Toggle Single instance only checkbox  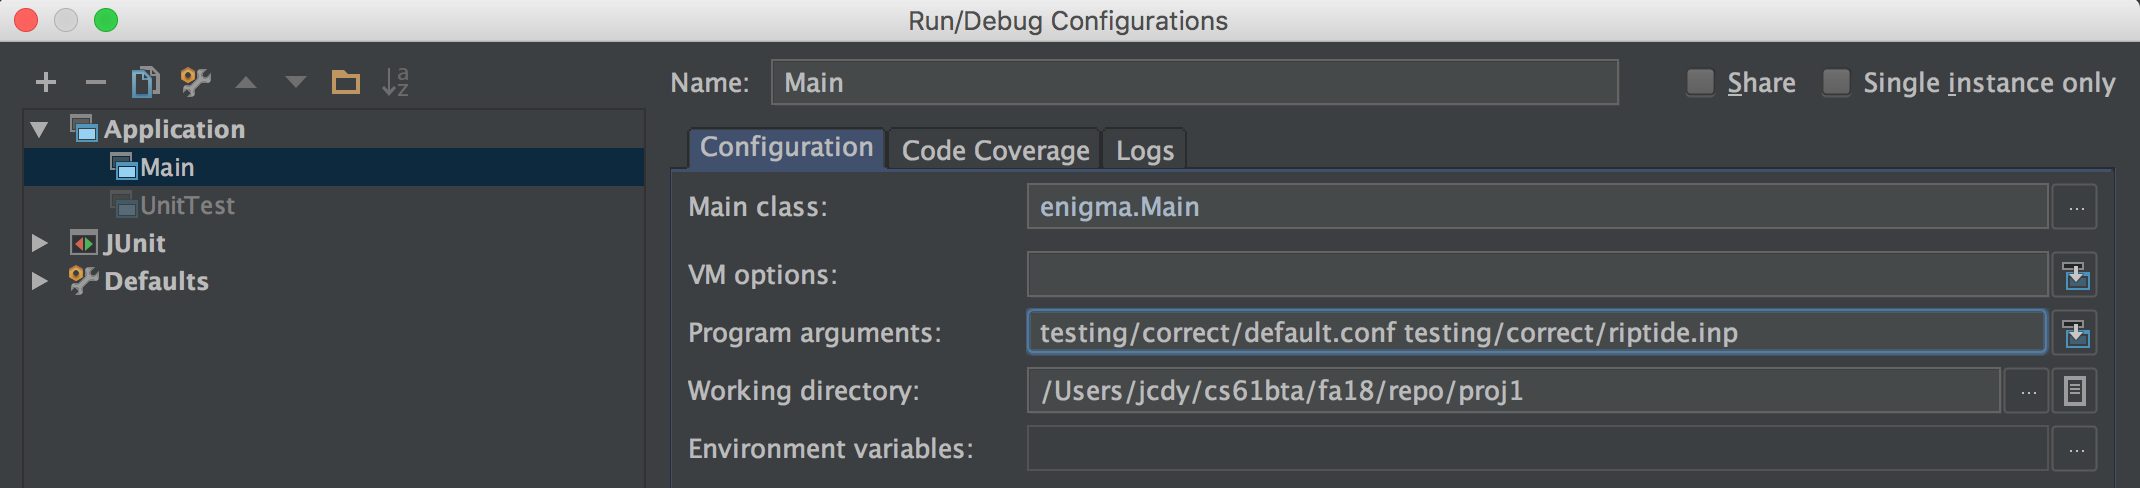[1836, 82]
